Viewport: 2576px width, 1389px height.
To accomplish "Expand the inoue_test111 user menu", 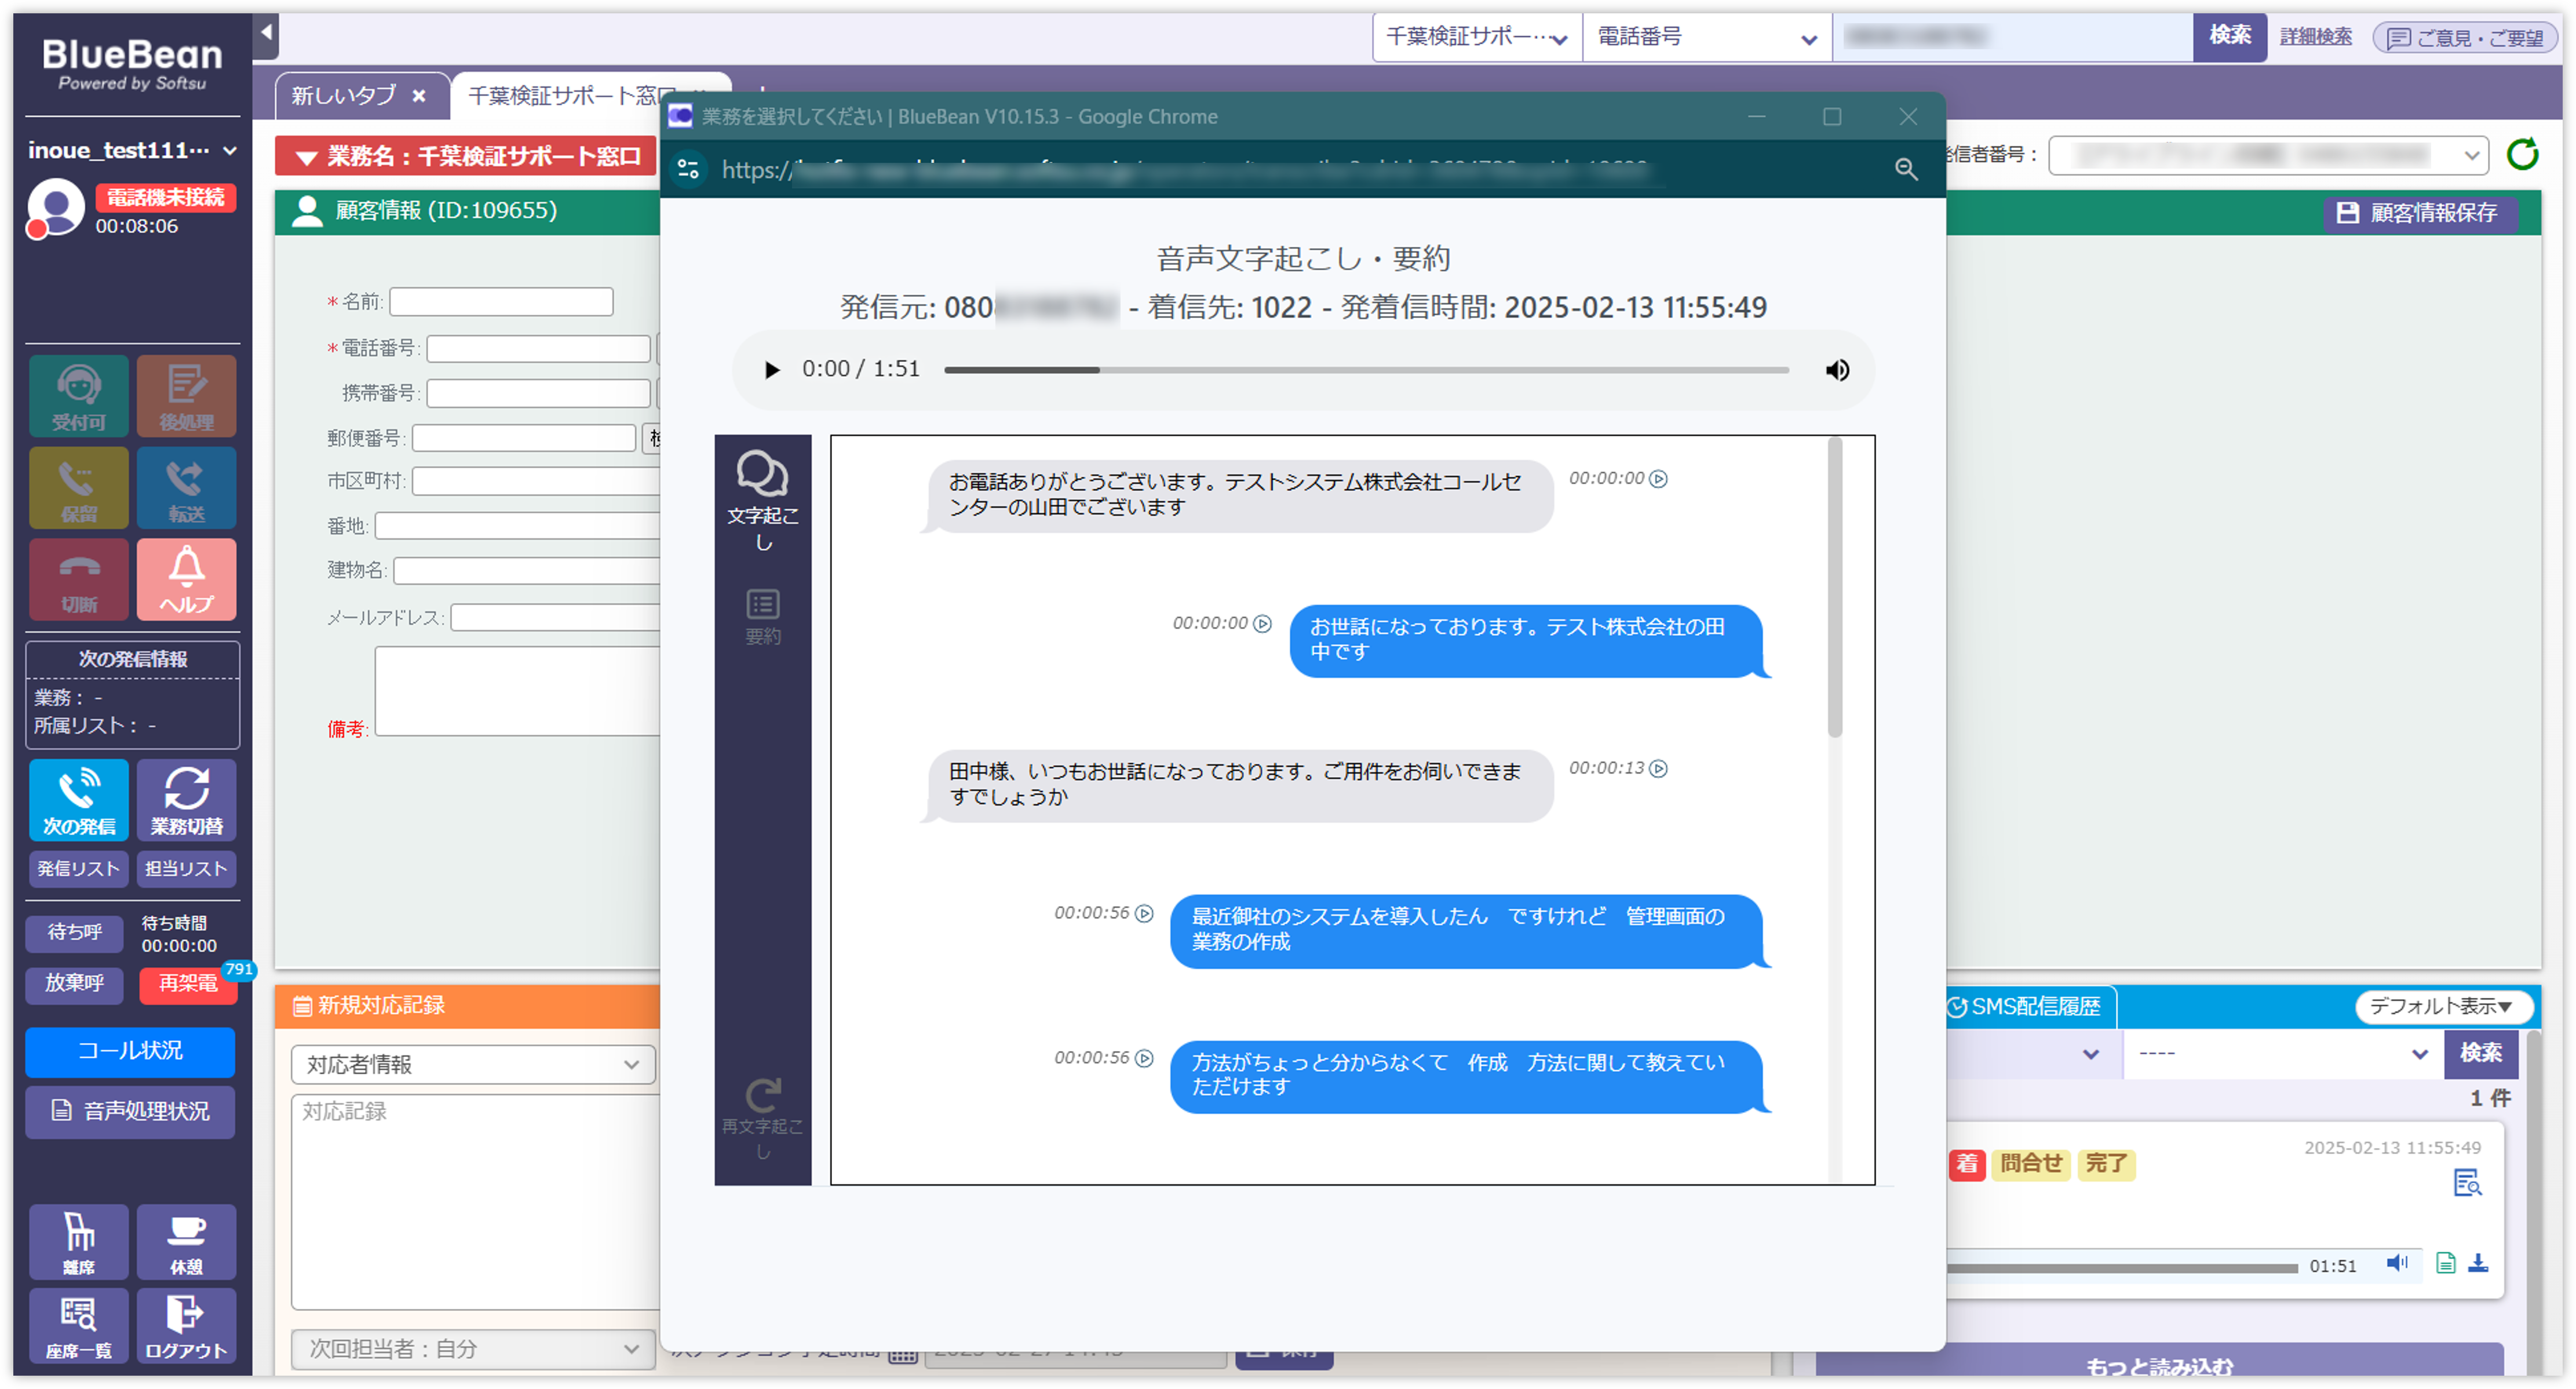I will click(132, 150).
